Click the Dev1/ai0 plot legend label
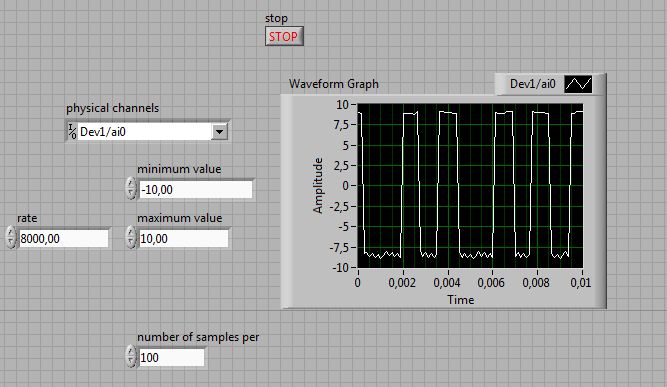The image size is (667, 387). pyautogui.click(x=533, y=84)
